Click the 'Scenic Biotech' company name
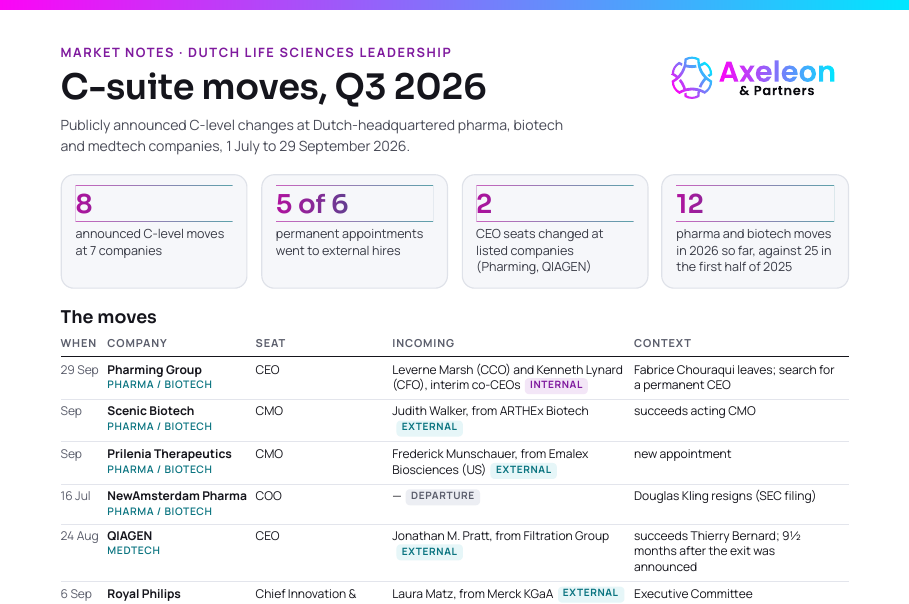This screenshot has height=604, width=909. coord(151,411)
